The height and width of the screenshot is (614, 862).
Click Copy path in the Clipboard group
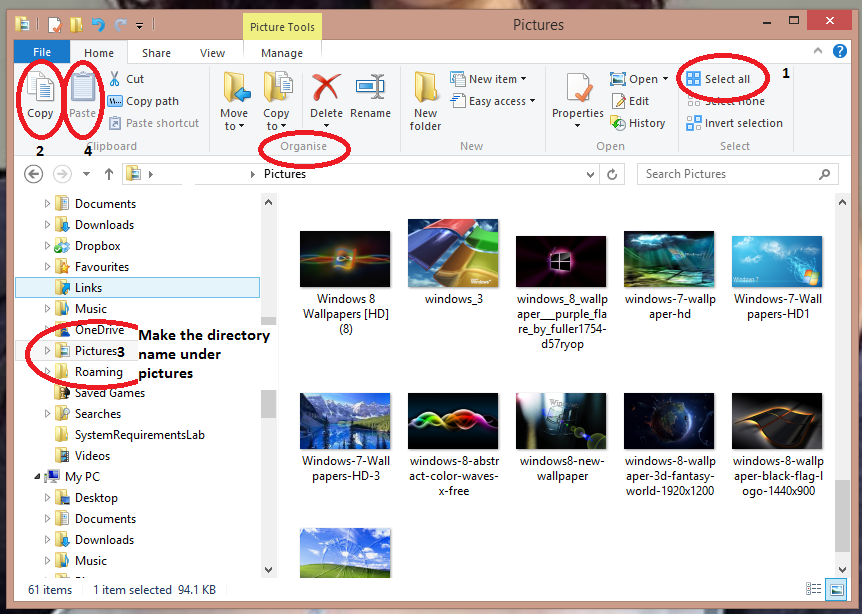(x=140, y=100)
